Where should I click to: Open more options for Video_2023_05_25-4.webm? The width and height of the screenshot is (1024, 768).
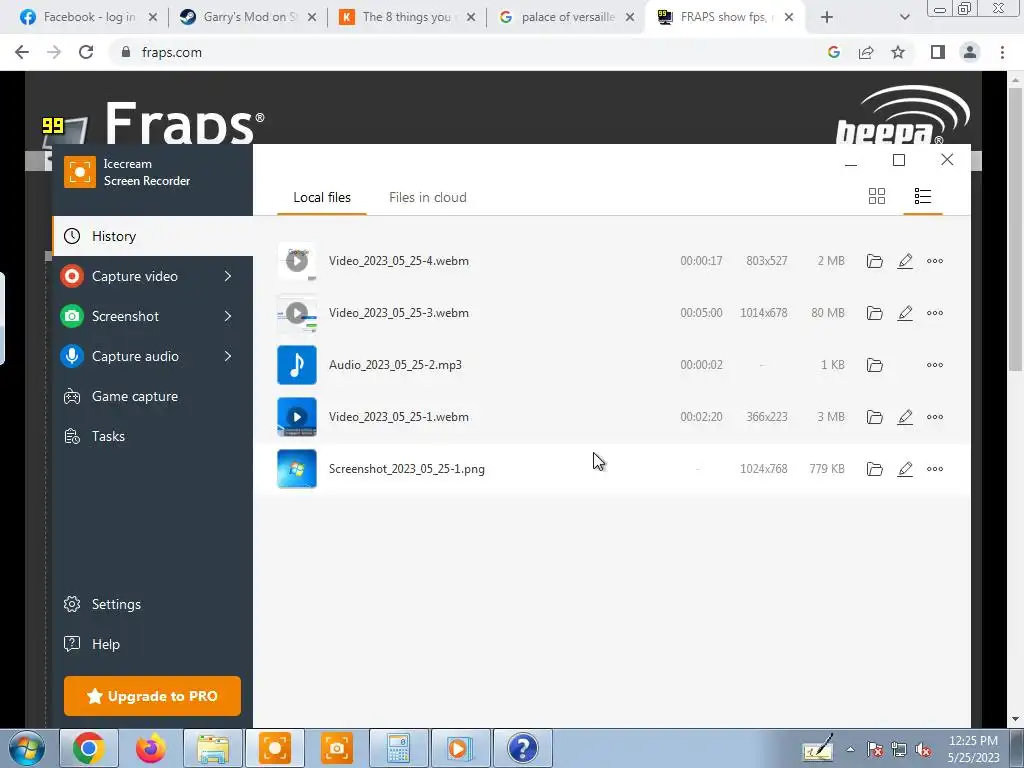(x=935, y=261)
